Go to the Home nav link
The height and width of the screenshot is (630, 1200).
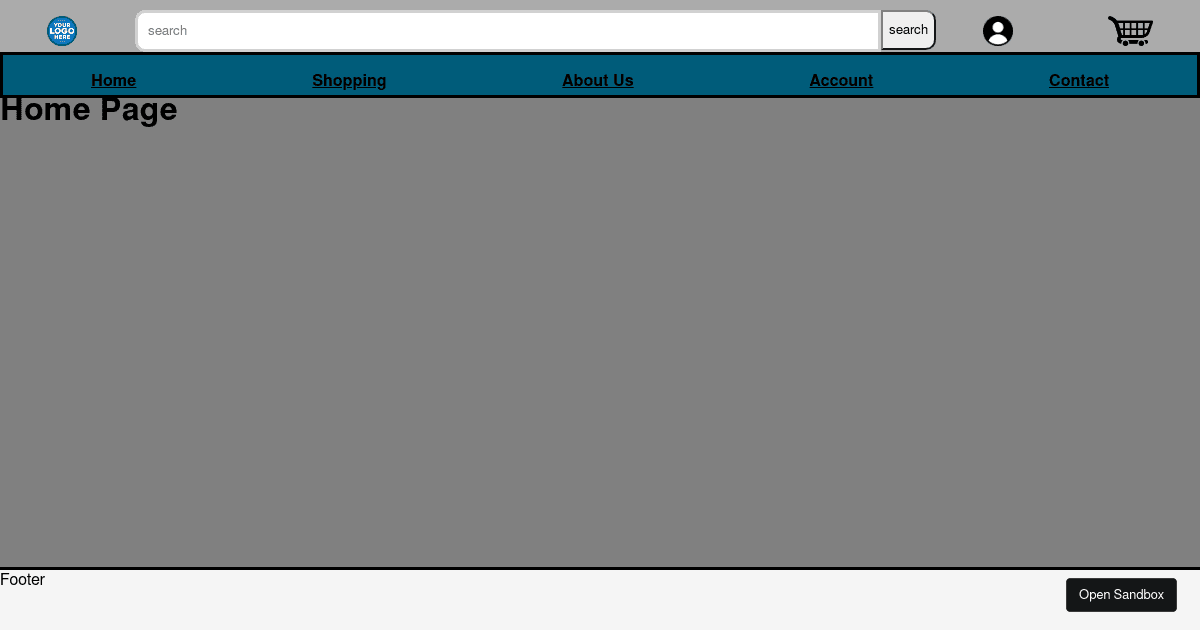coord(114,81)
